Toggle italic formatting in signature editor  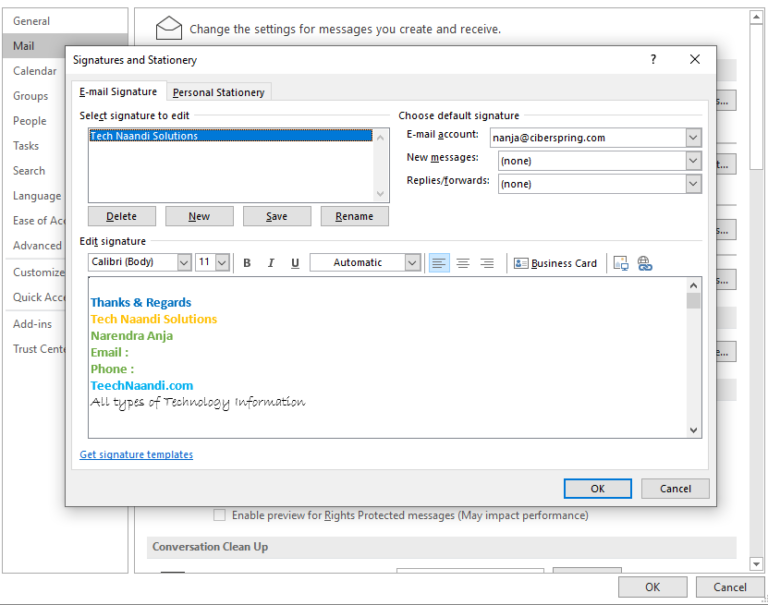point(271,263)
